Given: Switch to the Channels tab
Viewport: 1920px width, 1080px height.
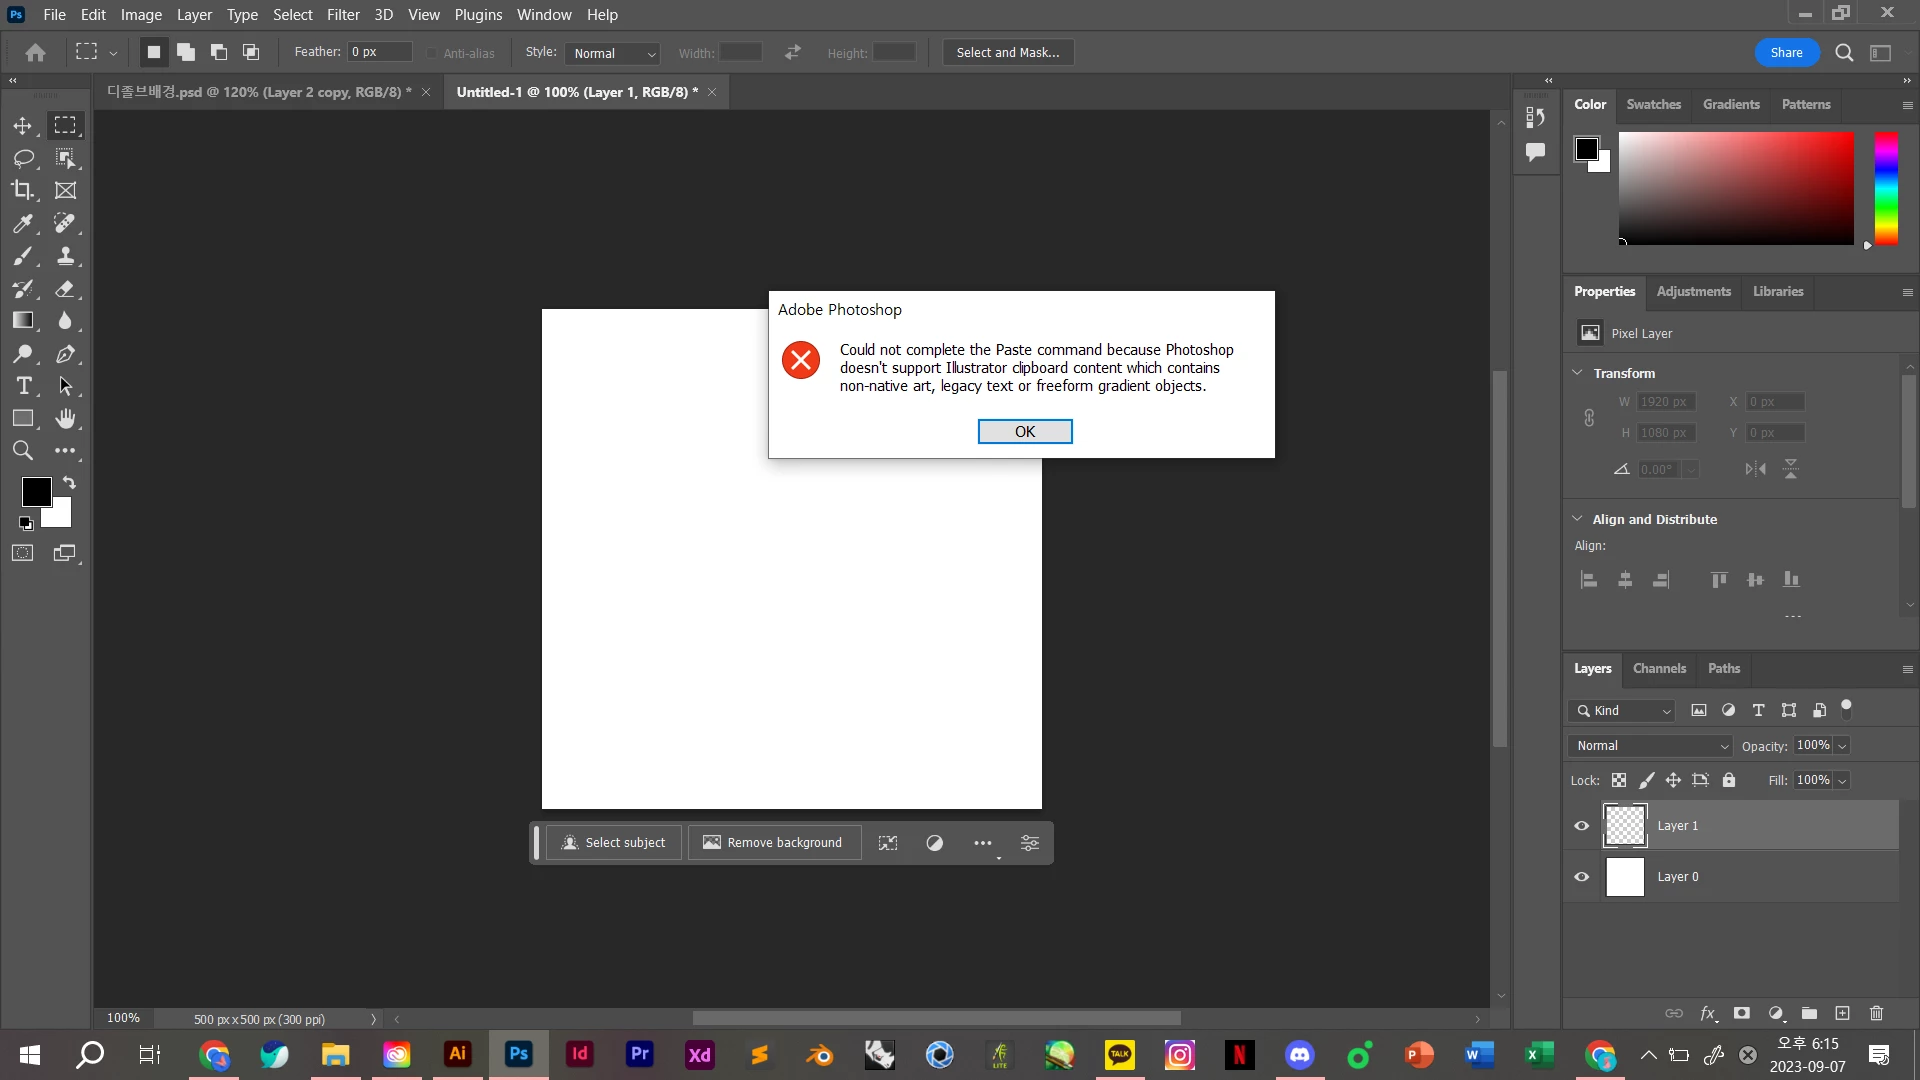Looking at the screenshot, I should [x=1659, y=668].
